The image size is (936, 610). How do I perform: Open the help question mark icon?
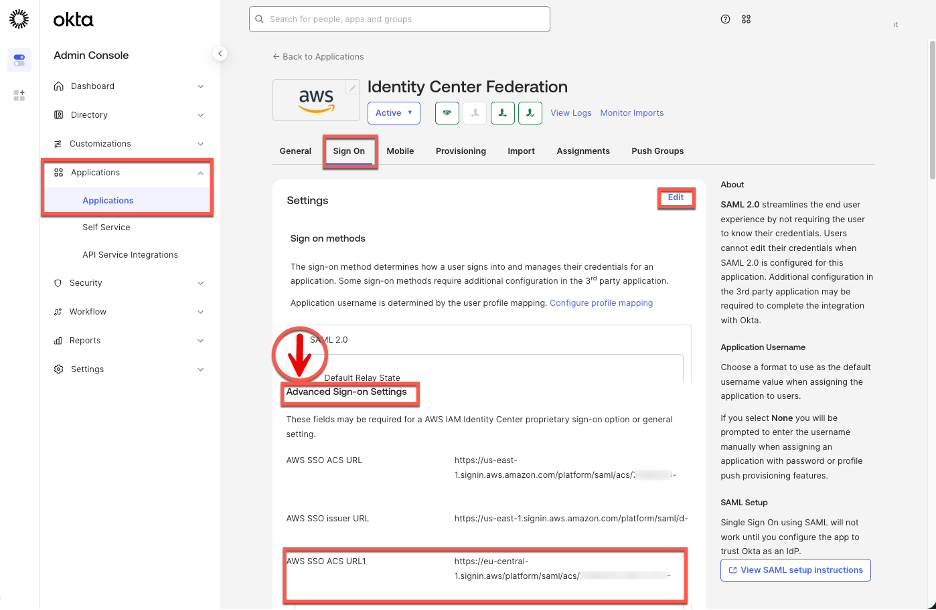pos(725,19)
